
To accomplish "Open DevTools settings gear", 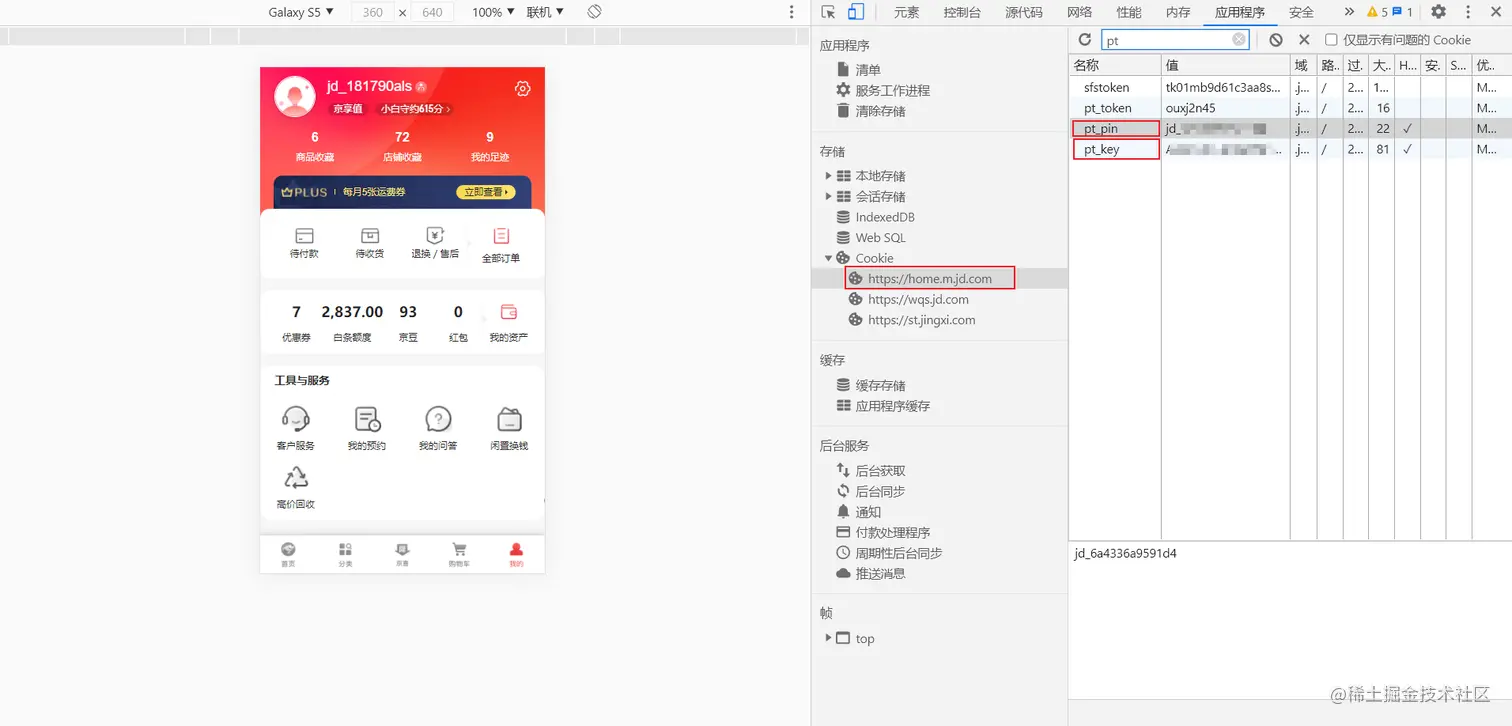I will pos(1438,12).
